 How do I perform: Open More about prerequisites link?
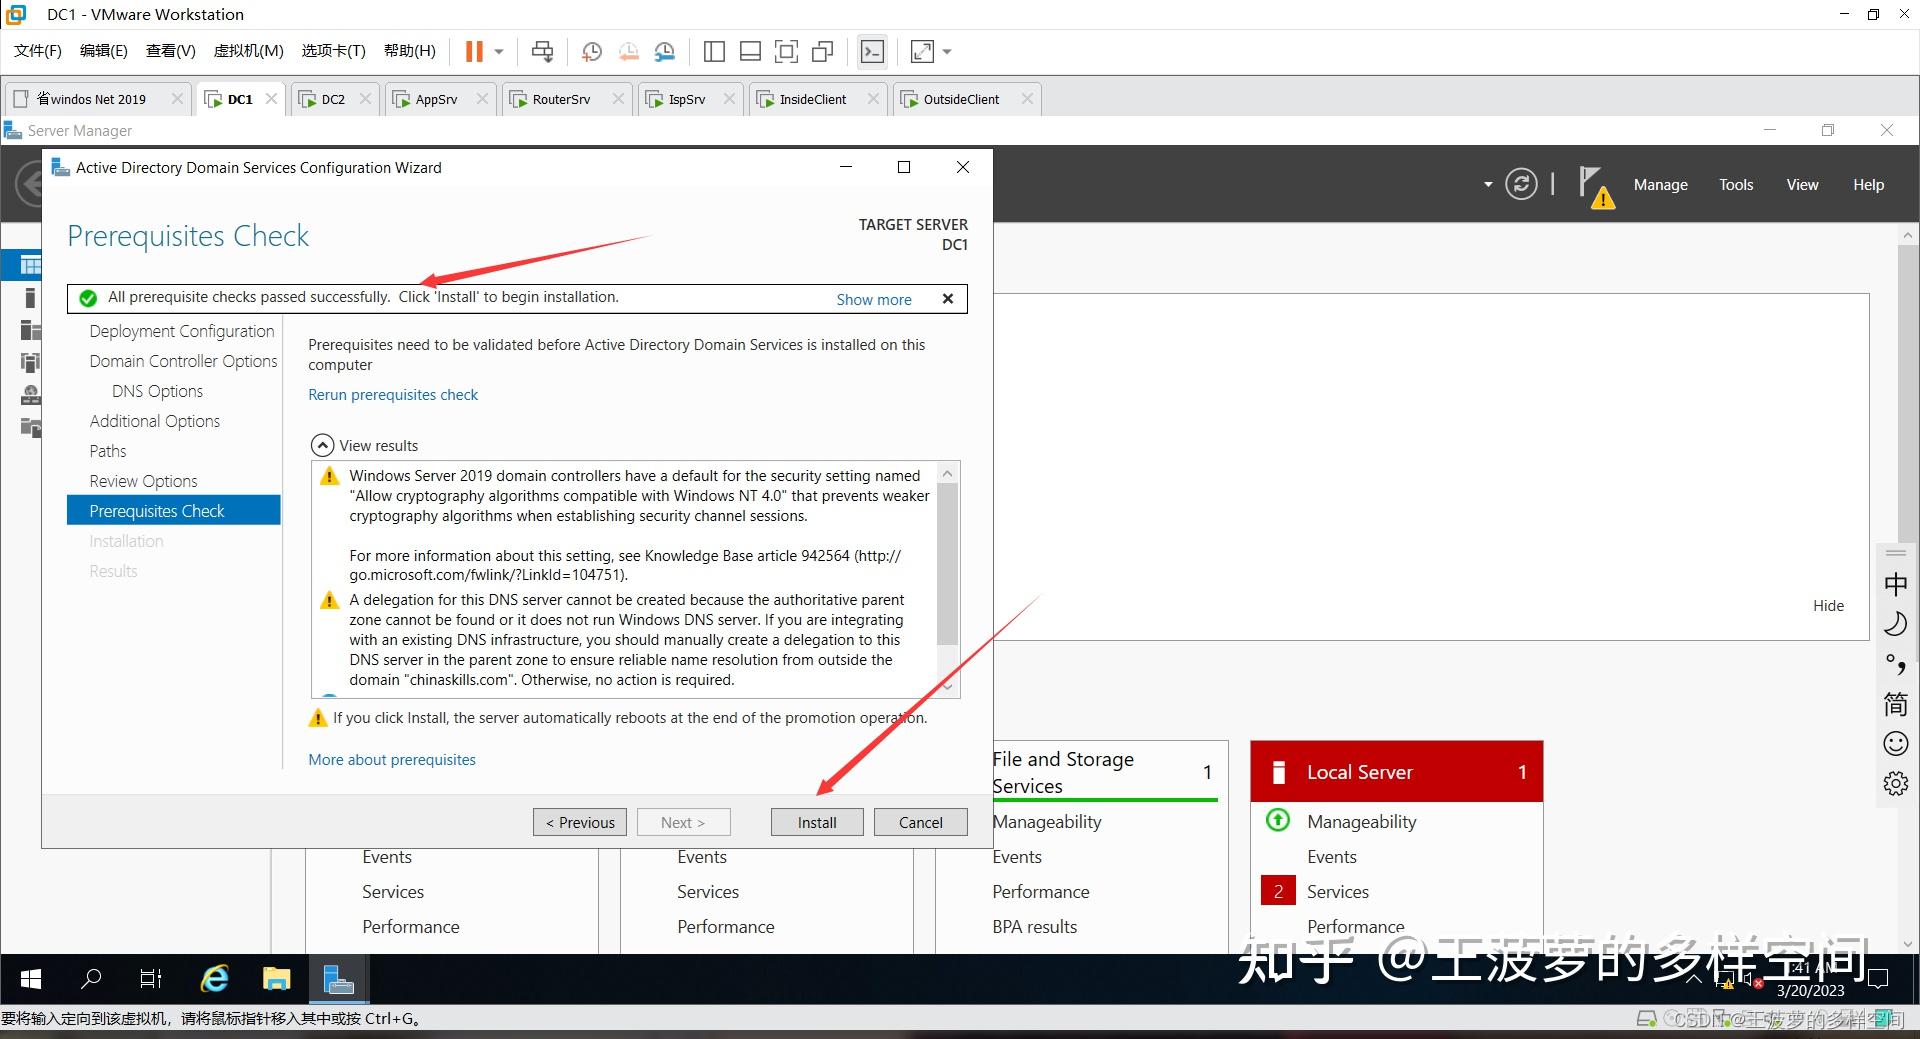pyautogui.click(x=392, y=760)
